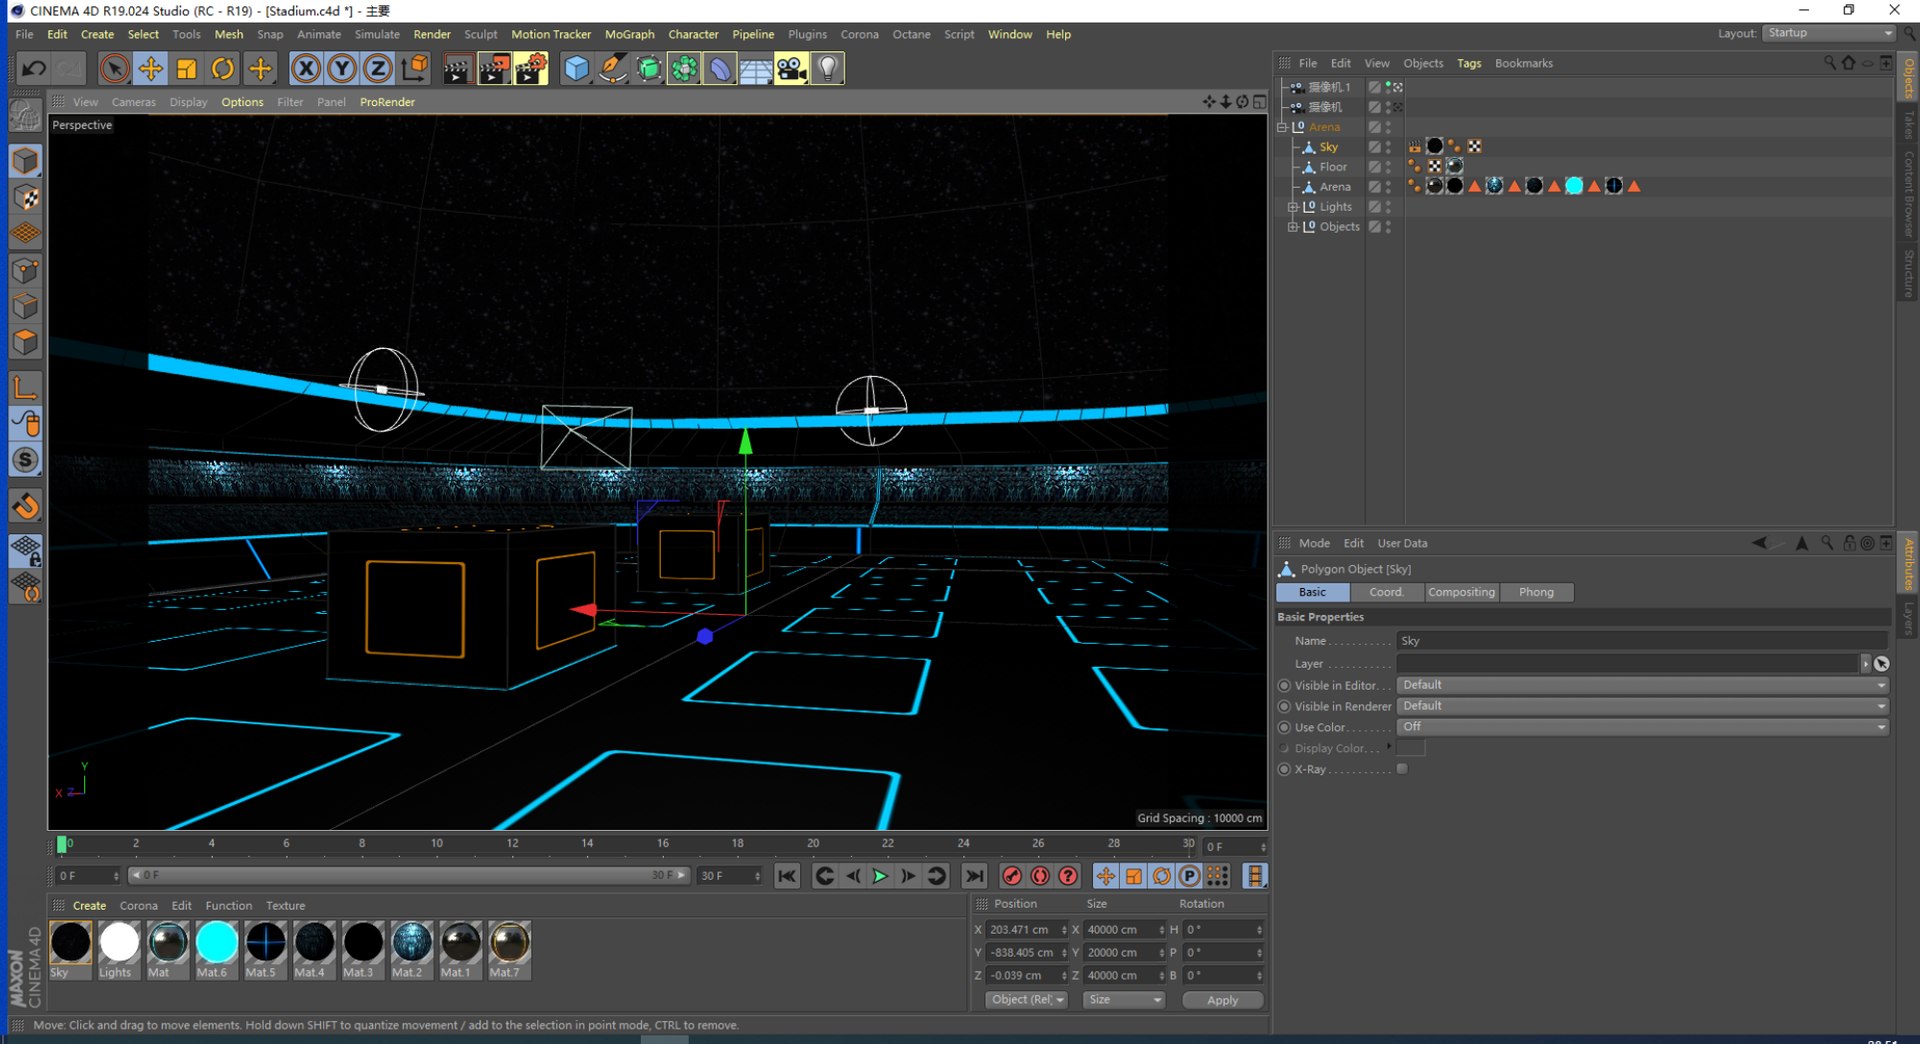Select the Move tool
Screen dimensions: 1920x1044
click(150, 68)
